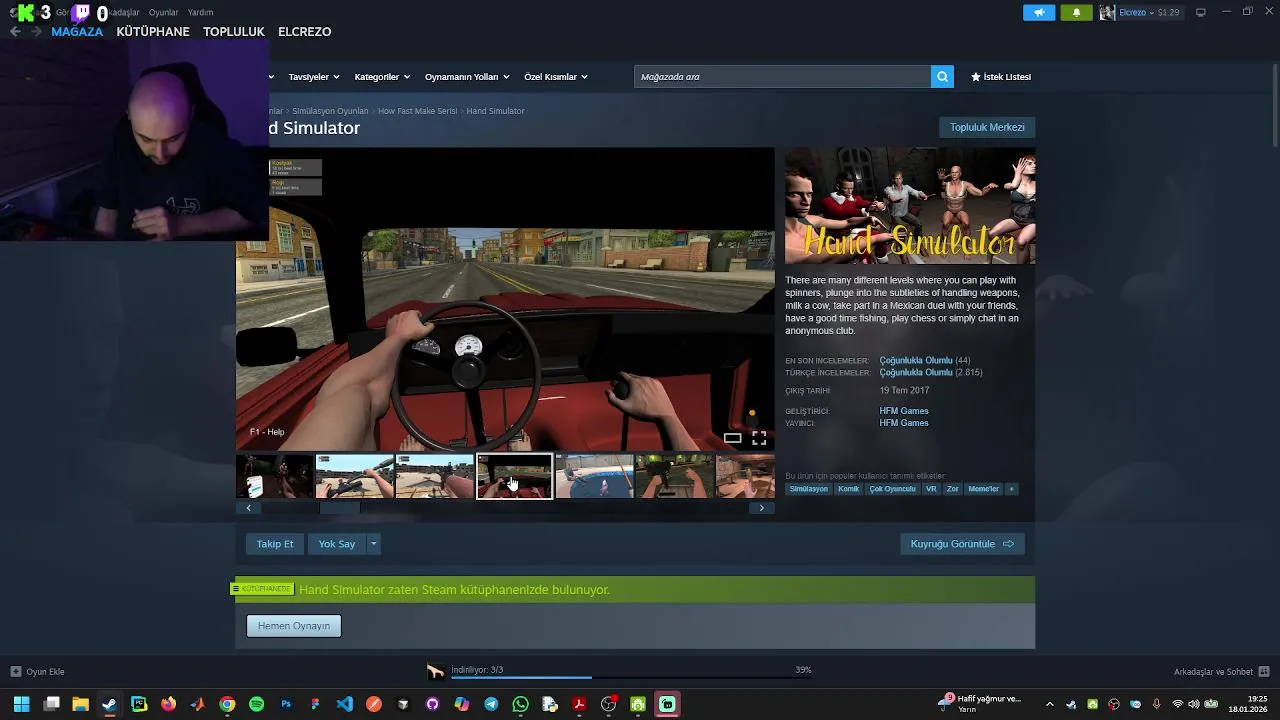This screenshot has width=1280, height=720.
Task: Go back with the Steam back arrow
Action: pyautogui.click(x=15, y=31)
